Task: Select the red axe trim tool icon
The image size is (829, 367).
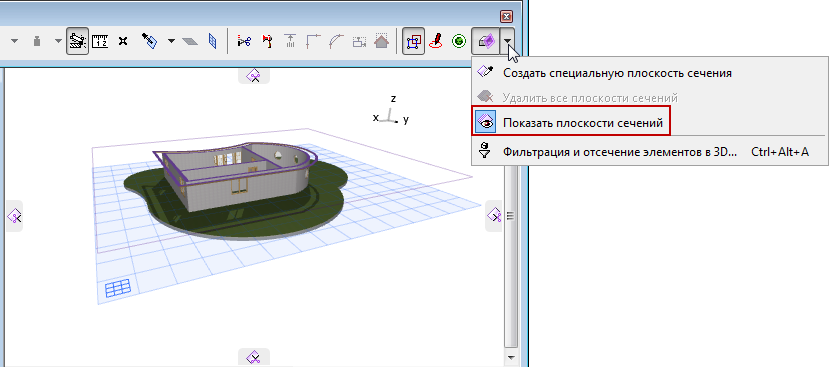Action: click(x=267, y=41)
